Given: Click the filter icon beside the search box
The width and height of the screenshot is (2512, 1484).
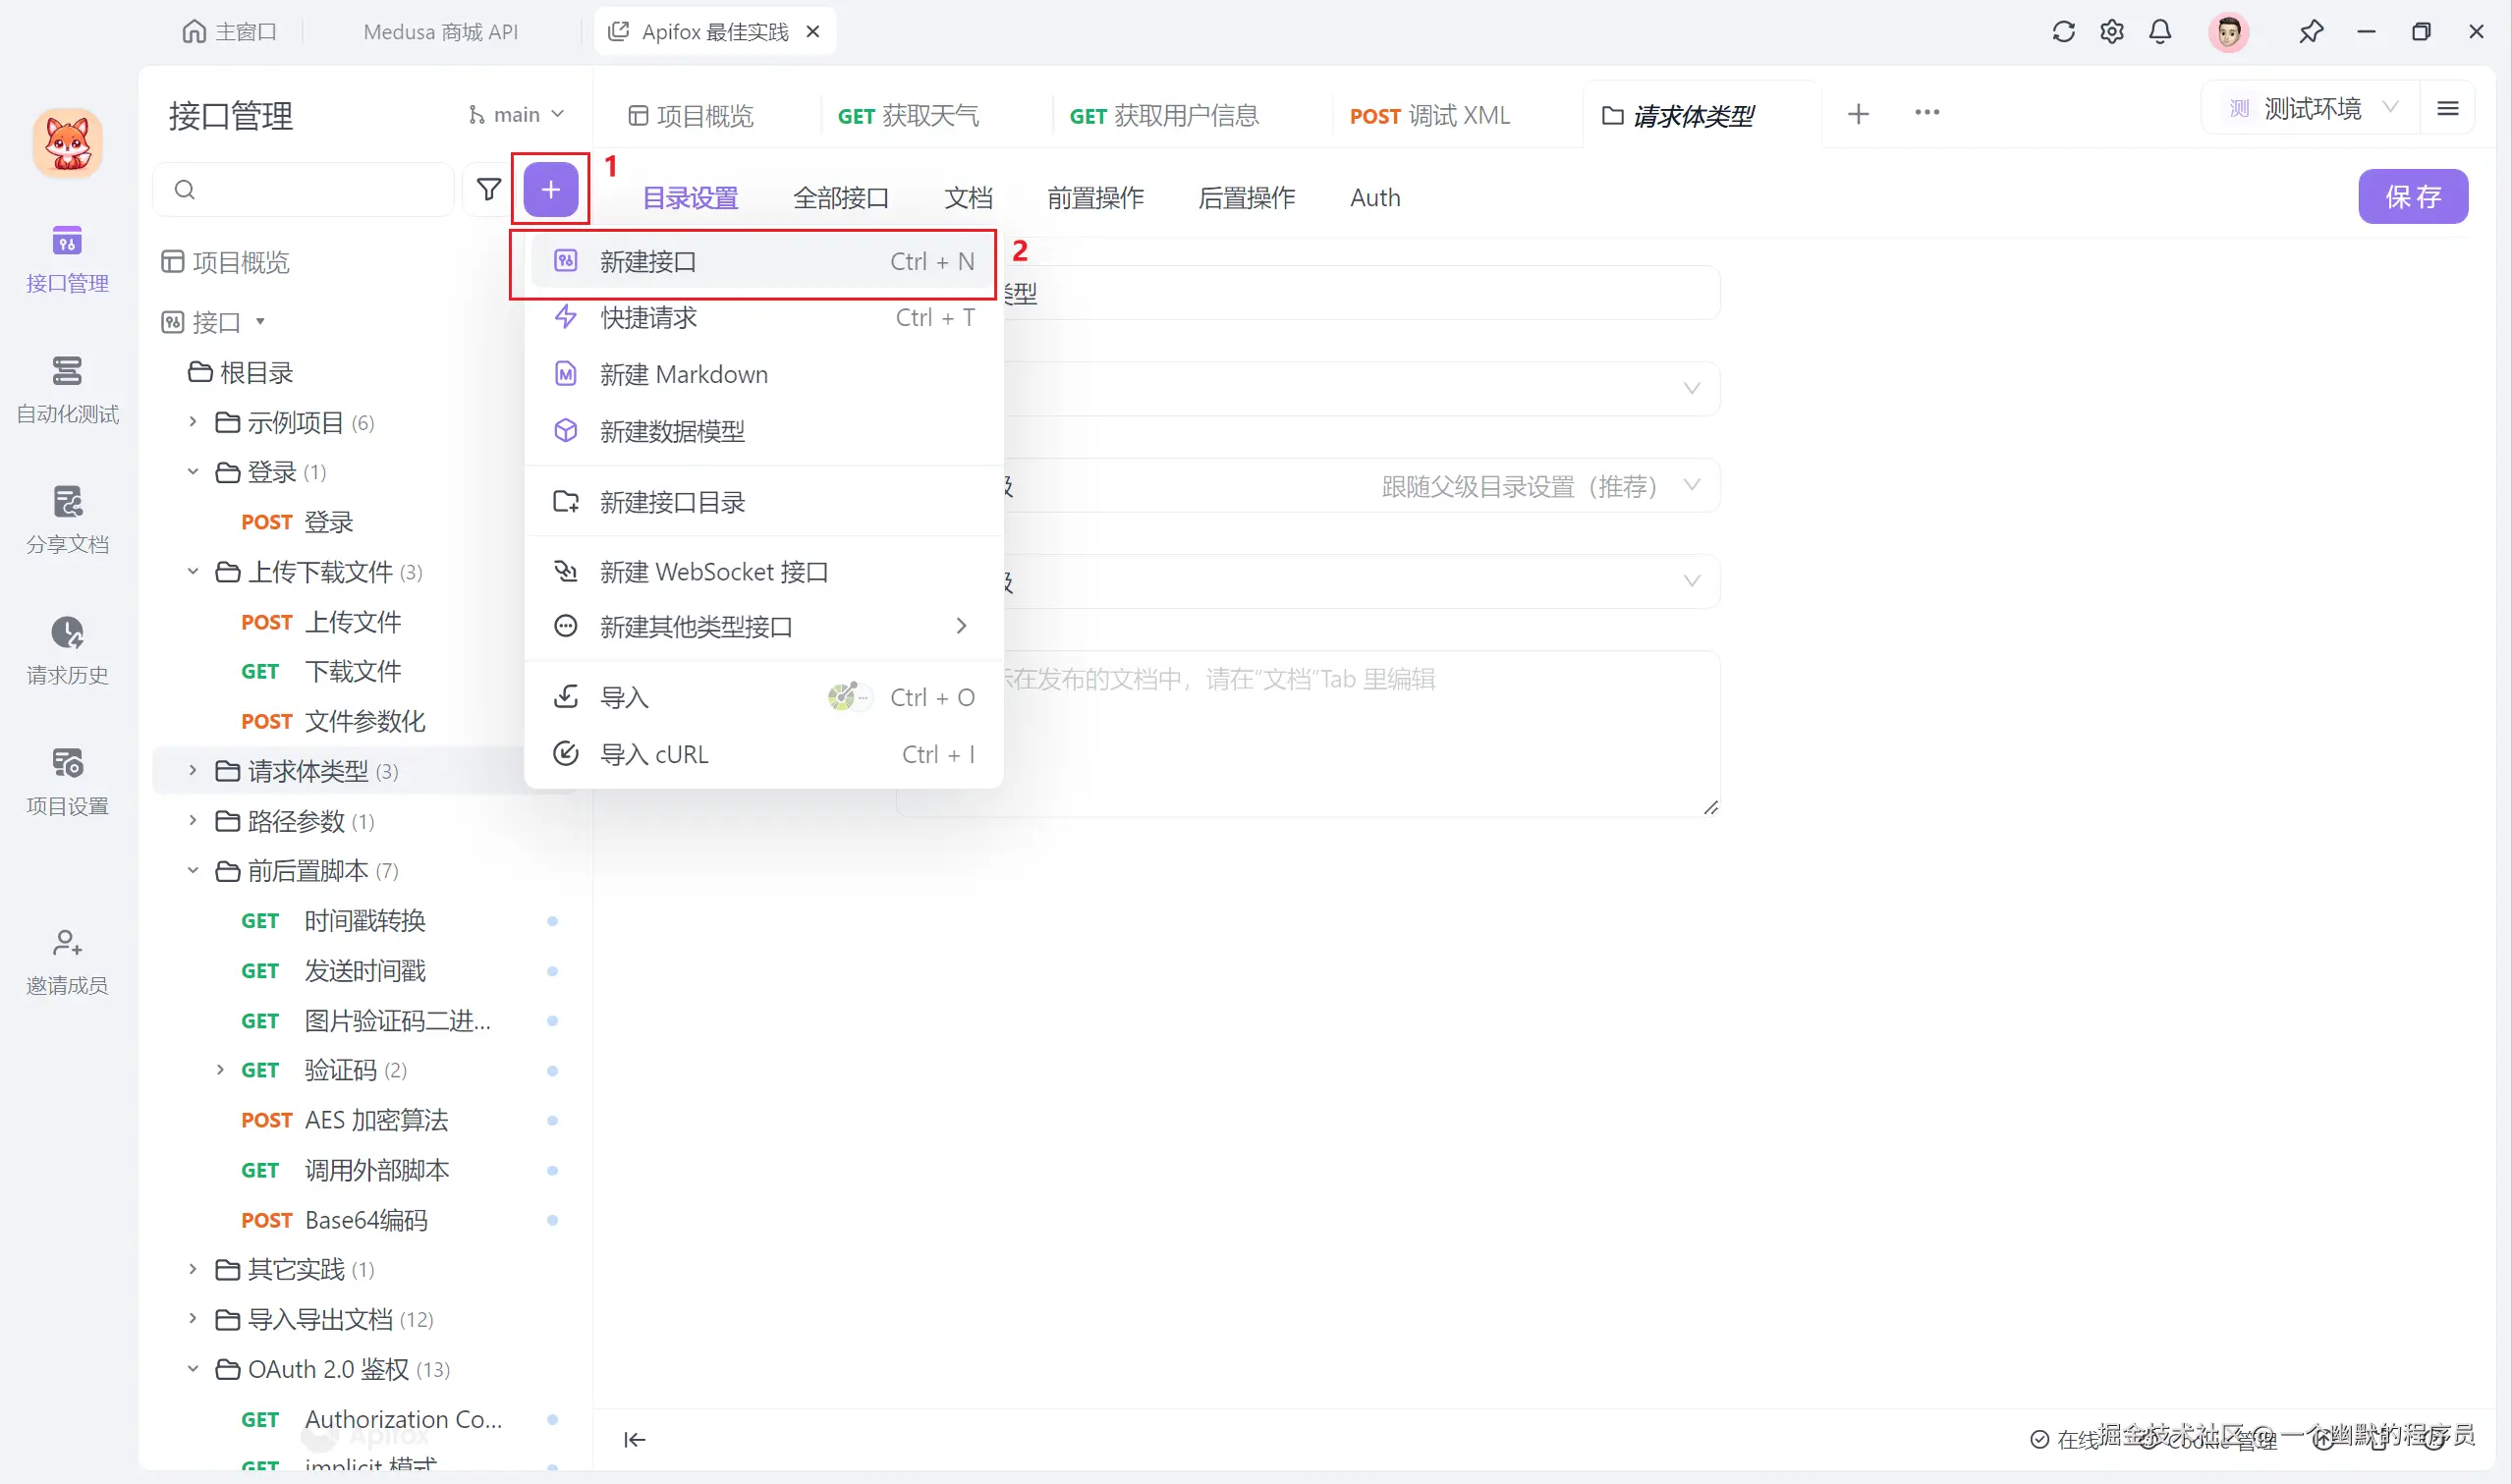Looking at the screenshot, I should tap(489, 189).
